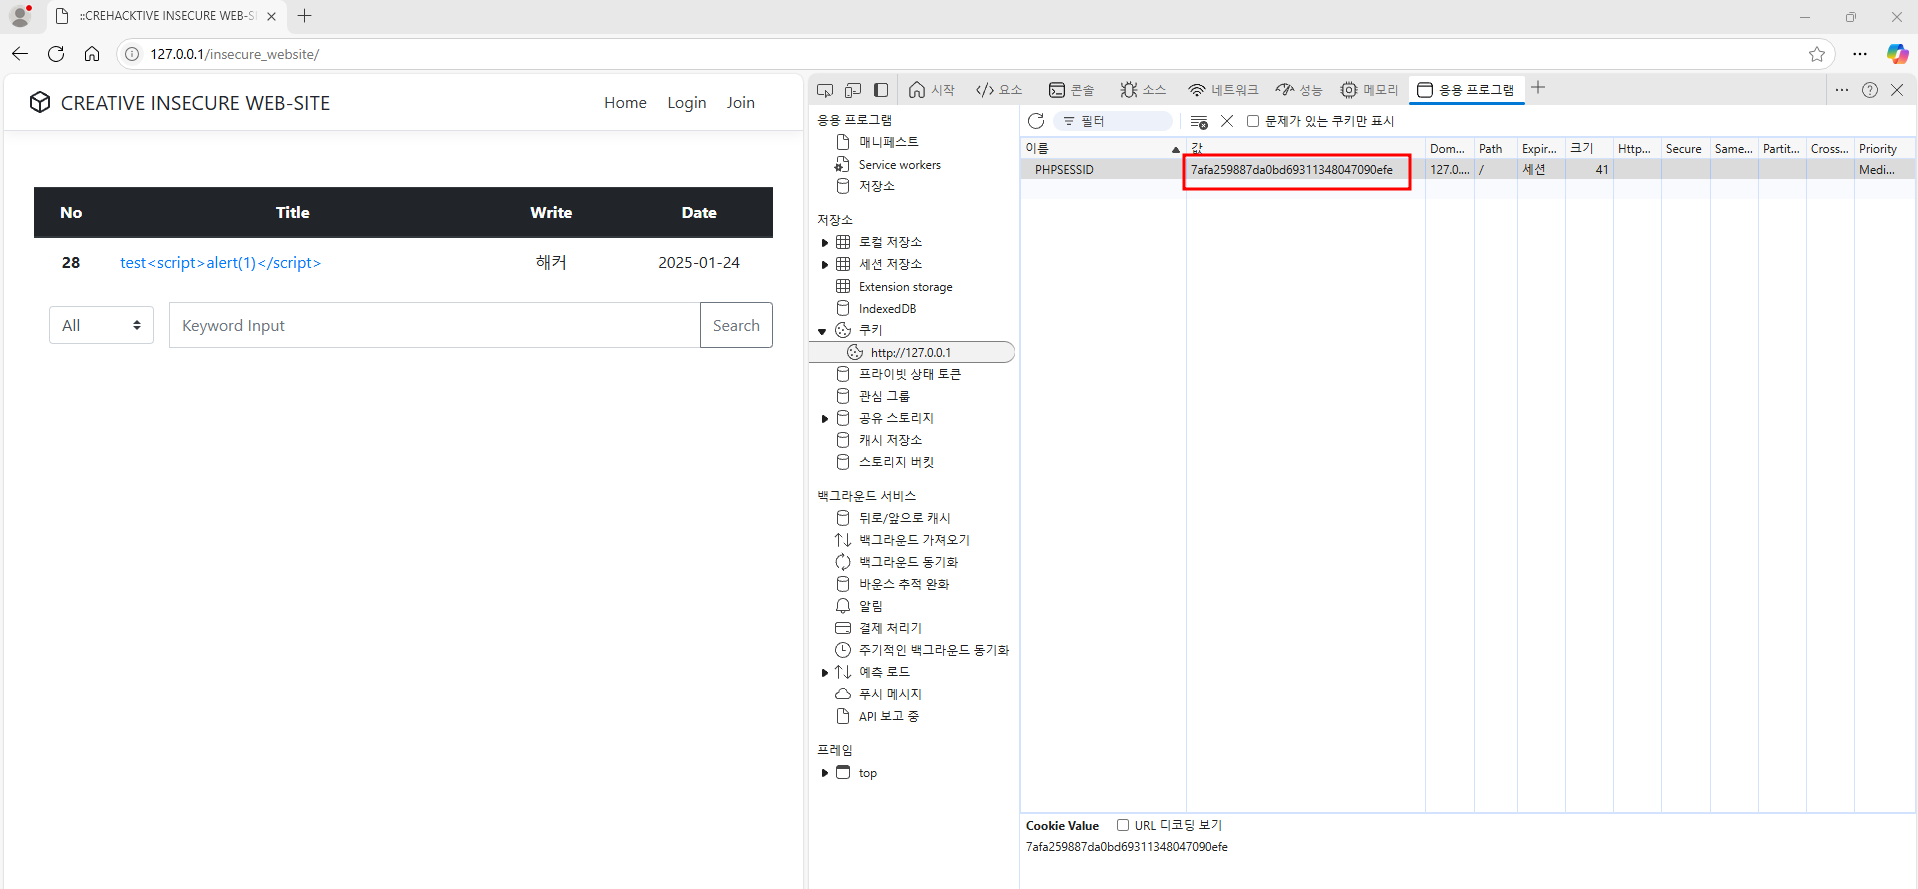Expand 공유 스토리지 tree node

click(825, 418)
